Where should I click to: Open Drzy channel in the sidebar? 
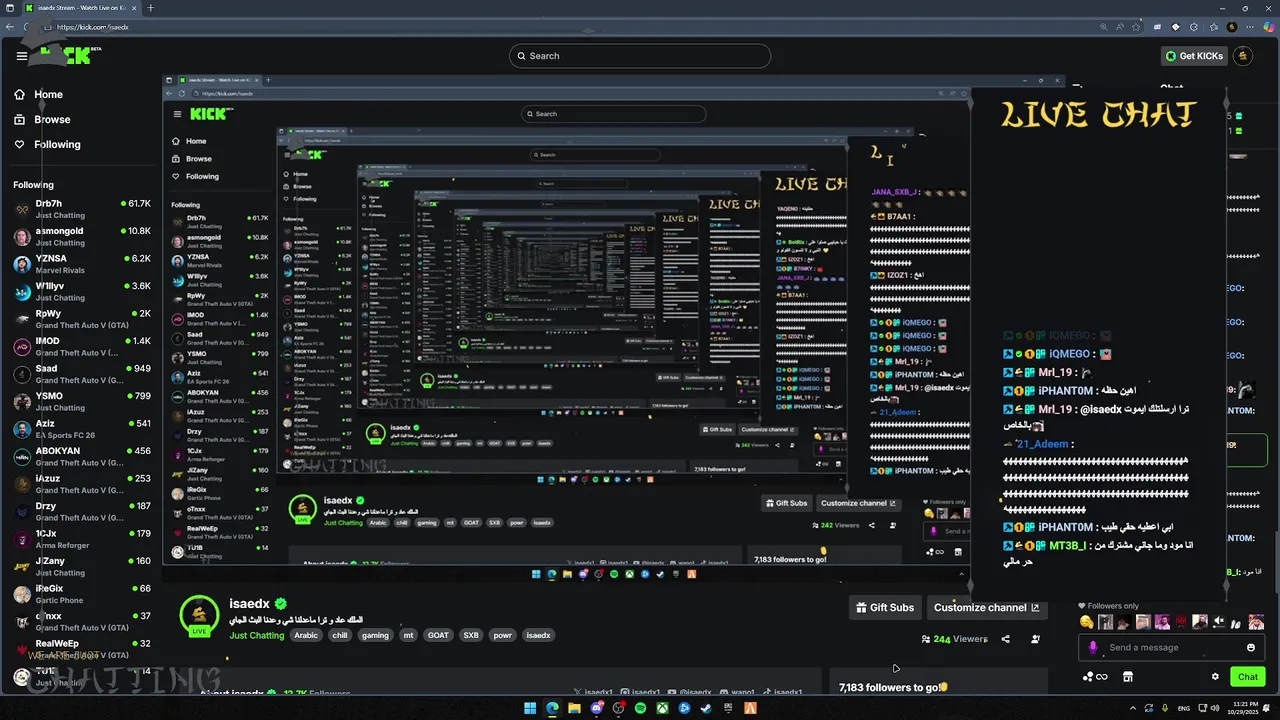pos(82,511)
